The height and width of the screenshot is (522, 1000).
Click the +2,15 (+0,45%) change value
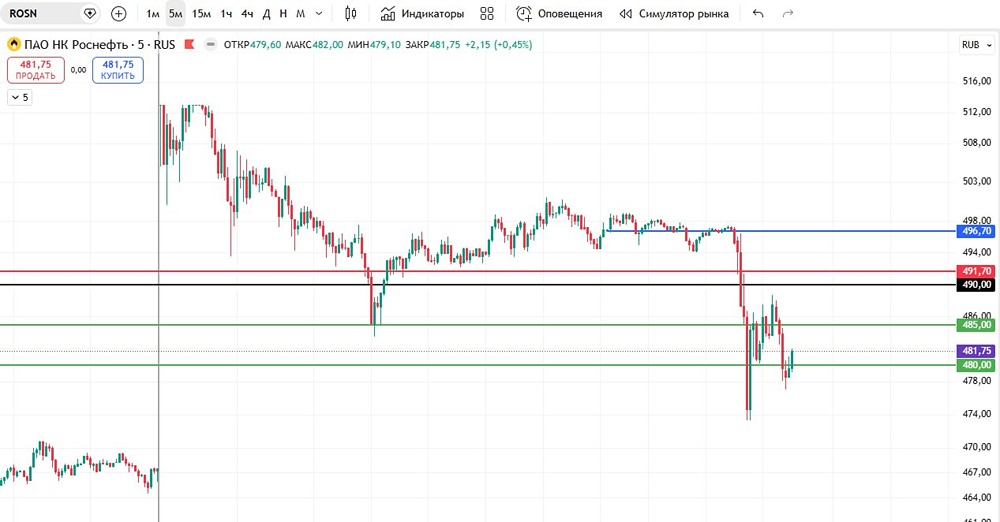(x=499, y=45)
